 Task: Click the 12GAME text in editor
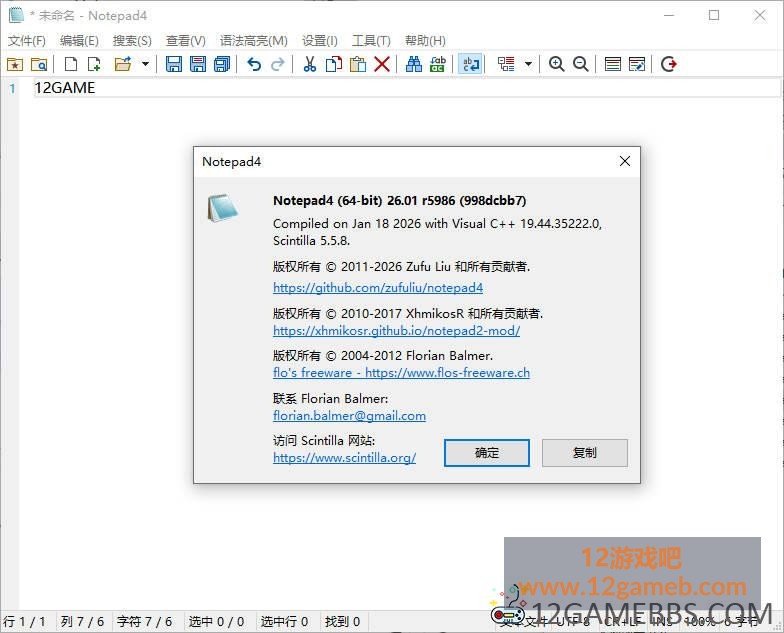pyautogui.click(x=64, y=88)
